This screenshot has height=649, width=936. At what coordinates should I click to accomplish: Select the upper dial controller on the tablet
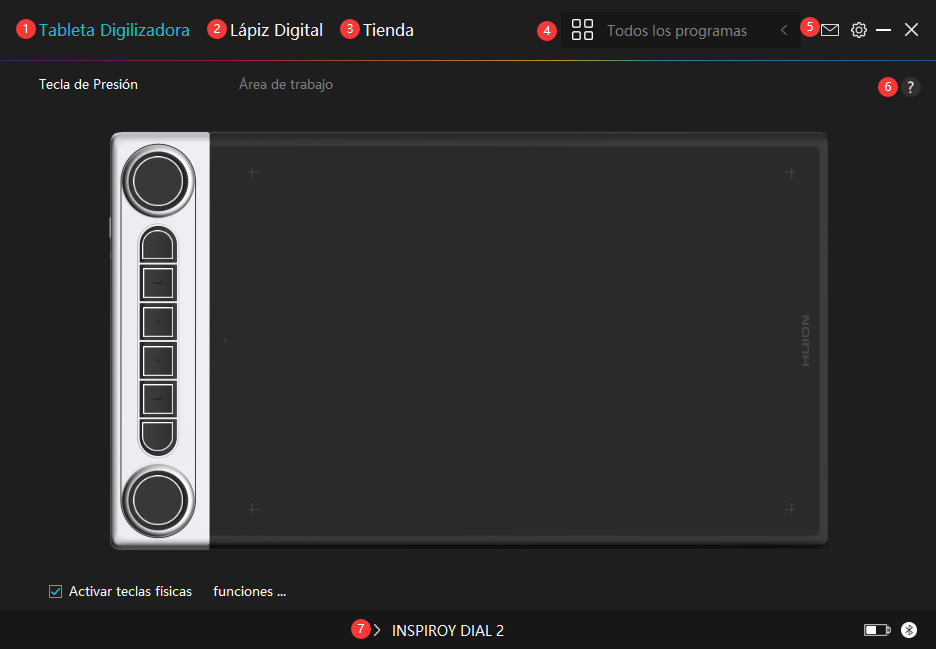click(x=158, y=180)
